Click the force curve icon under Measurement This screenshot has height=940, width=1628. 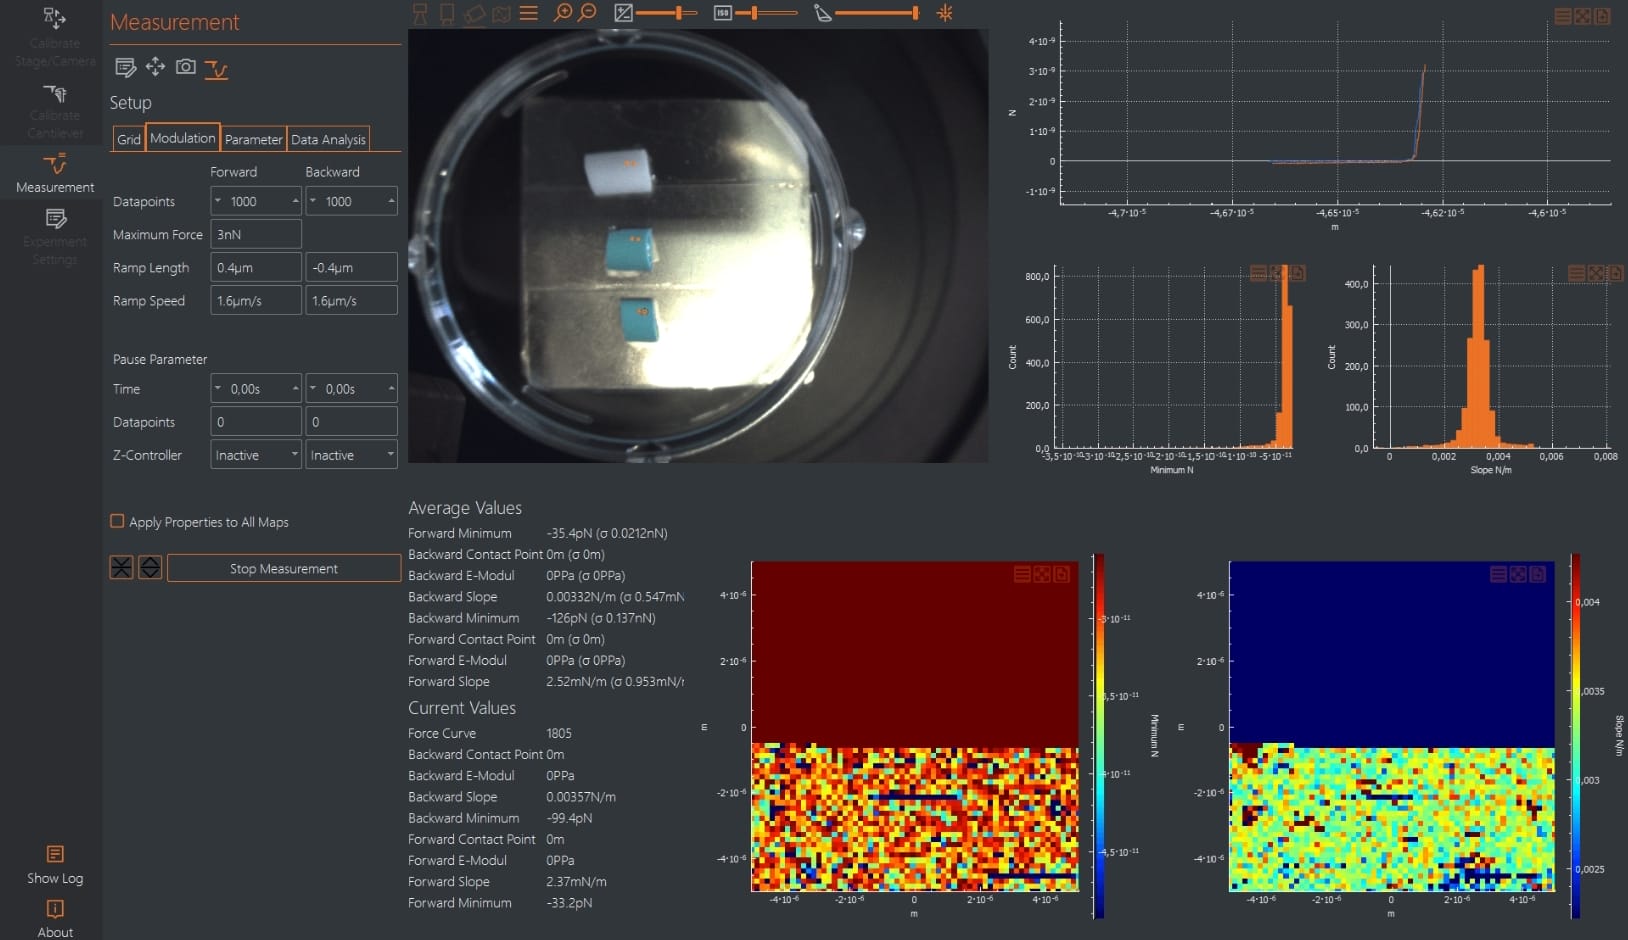pos(216,68)
